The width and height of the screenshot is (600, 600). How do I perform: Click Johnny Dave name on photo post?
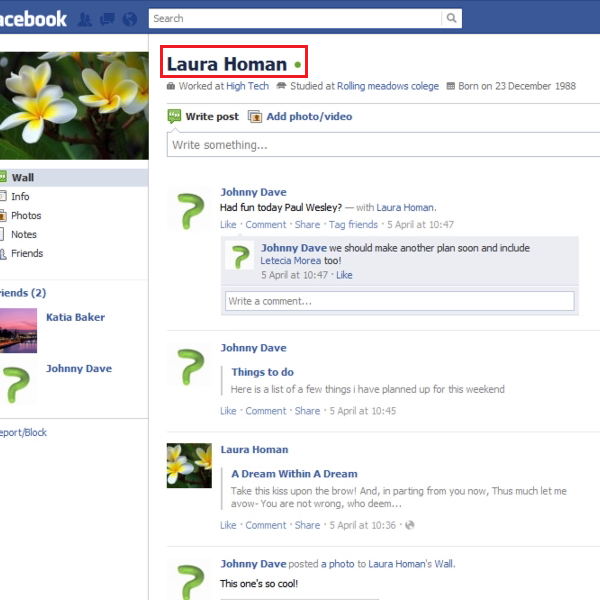(x=253, y=564)
